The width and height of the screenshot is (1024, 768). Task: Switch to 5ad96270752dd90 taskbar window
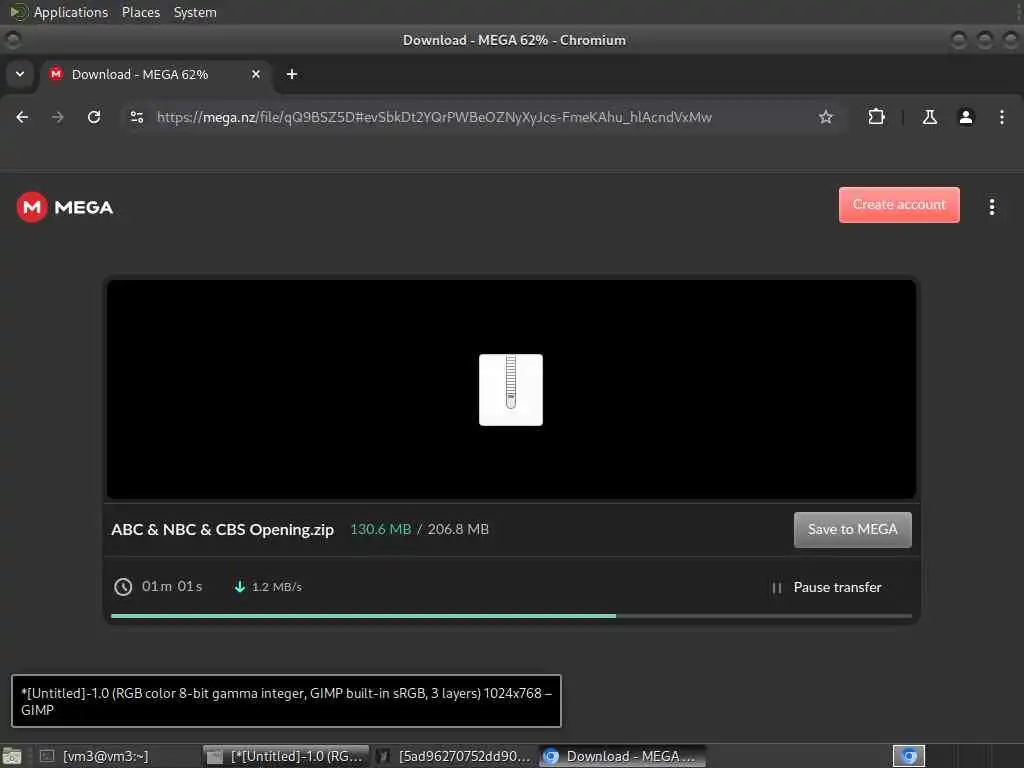pyautogui.click(x=455, y=756)
